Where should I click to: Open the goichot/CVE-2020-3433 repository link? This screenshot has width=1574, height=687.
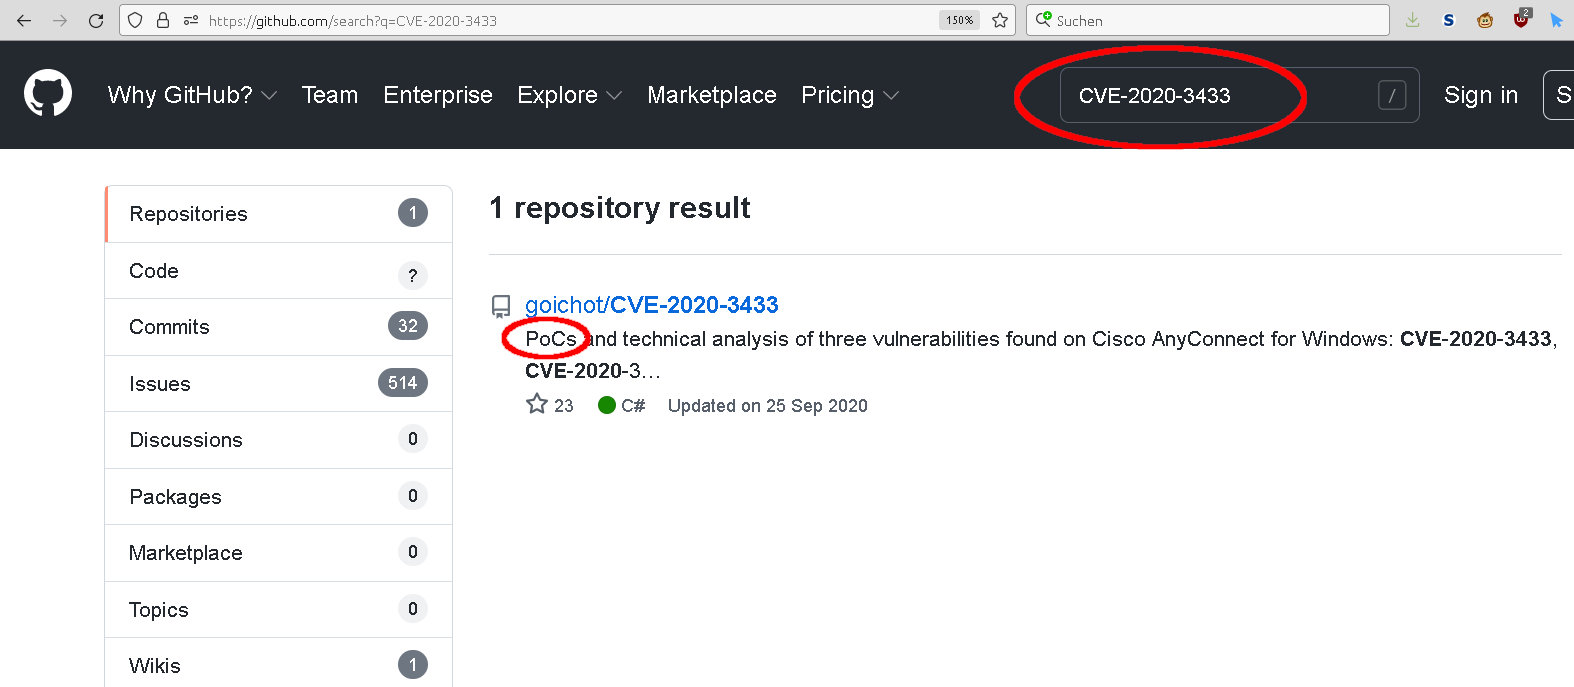coord(652,305)
